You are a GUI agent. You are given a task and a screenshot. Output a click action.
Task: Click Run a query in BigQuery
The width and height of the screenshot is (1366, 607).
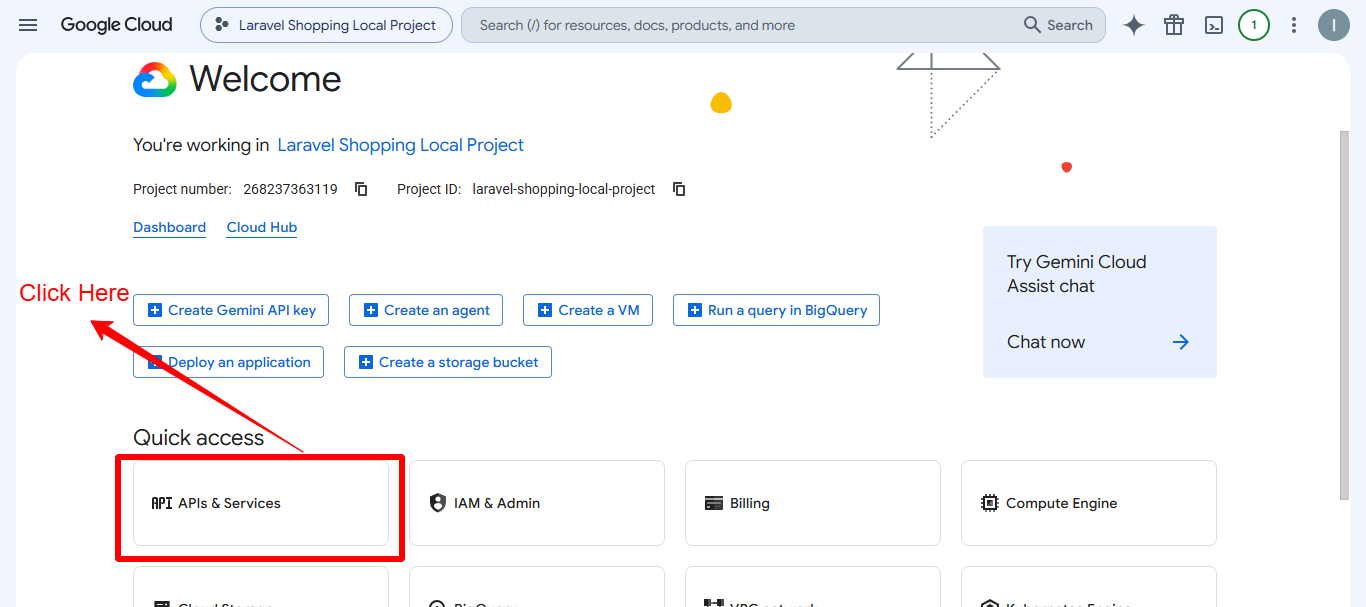click(777, 310)
